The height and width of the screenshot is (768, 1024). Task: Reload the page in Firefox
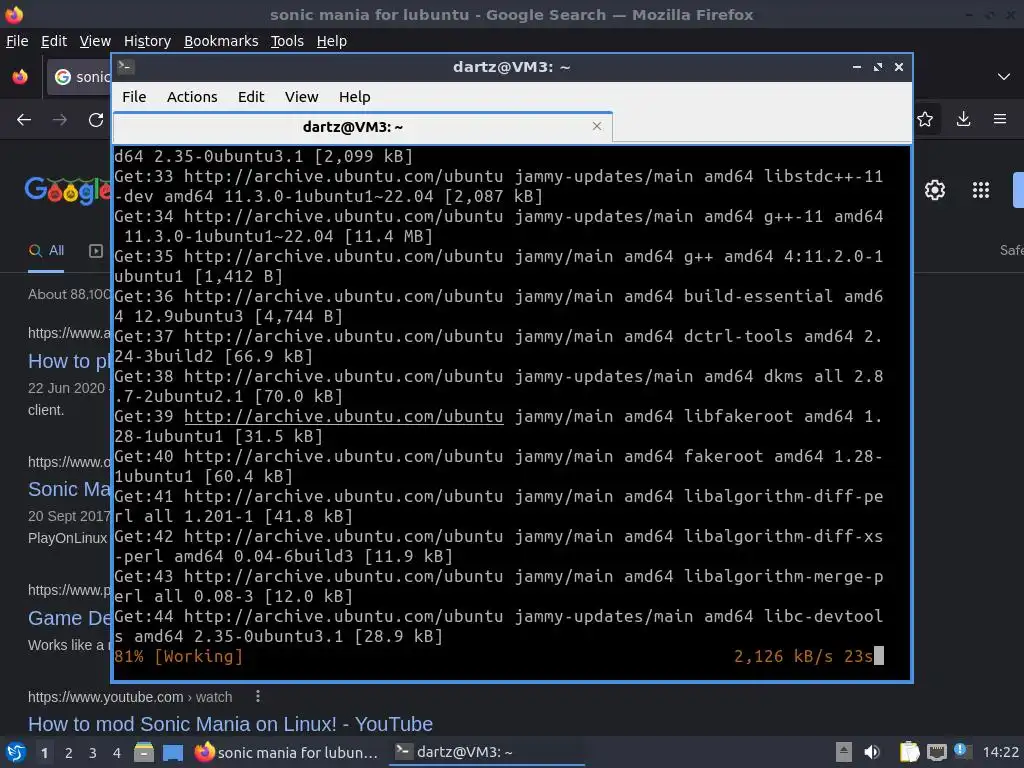[x=96, y=120]
